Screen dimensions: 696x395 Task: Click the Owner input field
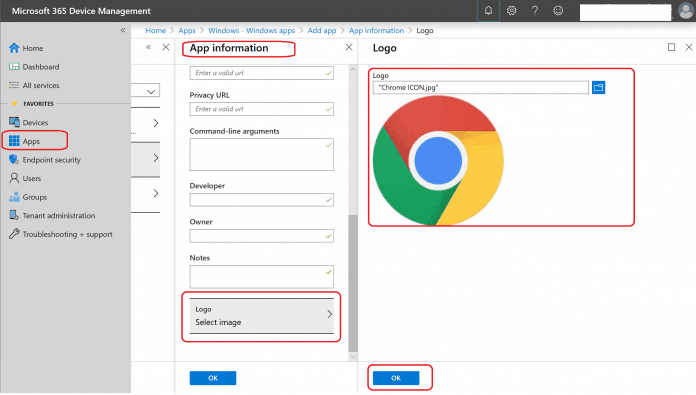coord(261,236)
